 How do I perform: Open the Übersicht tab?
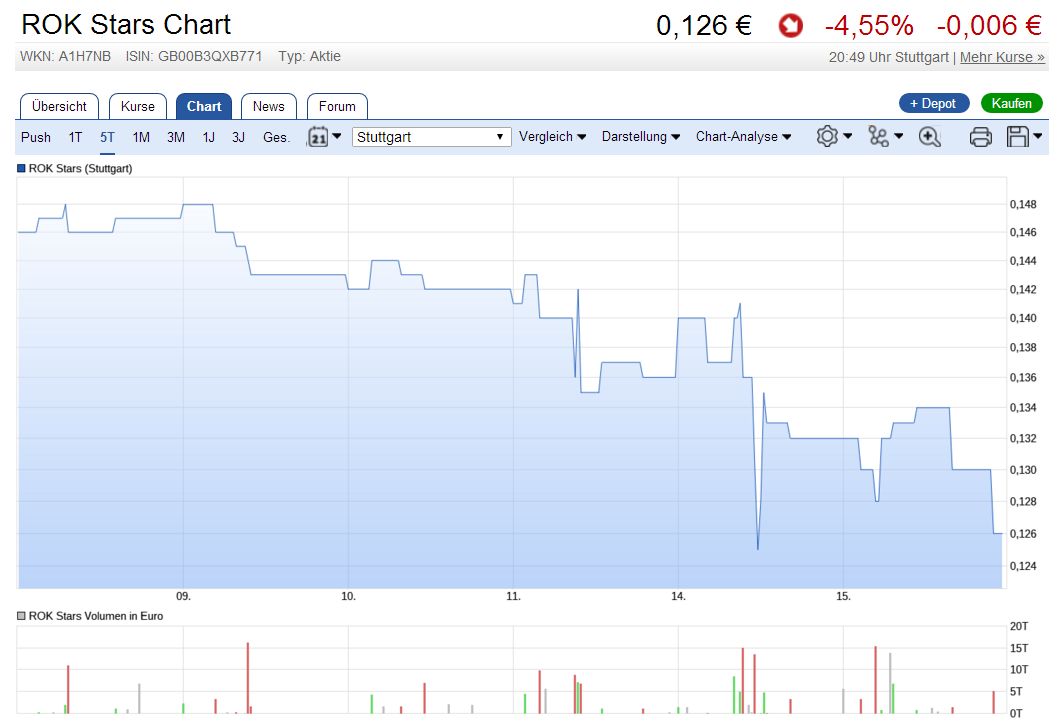[x=58, y=106]
